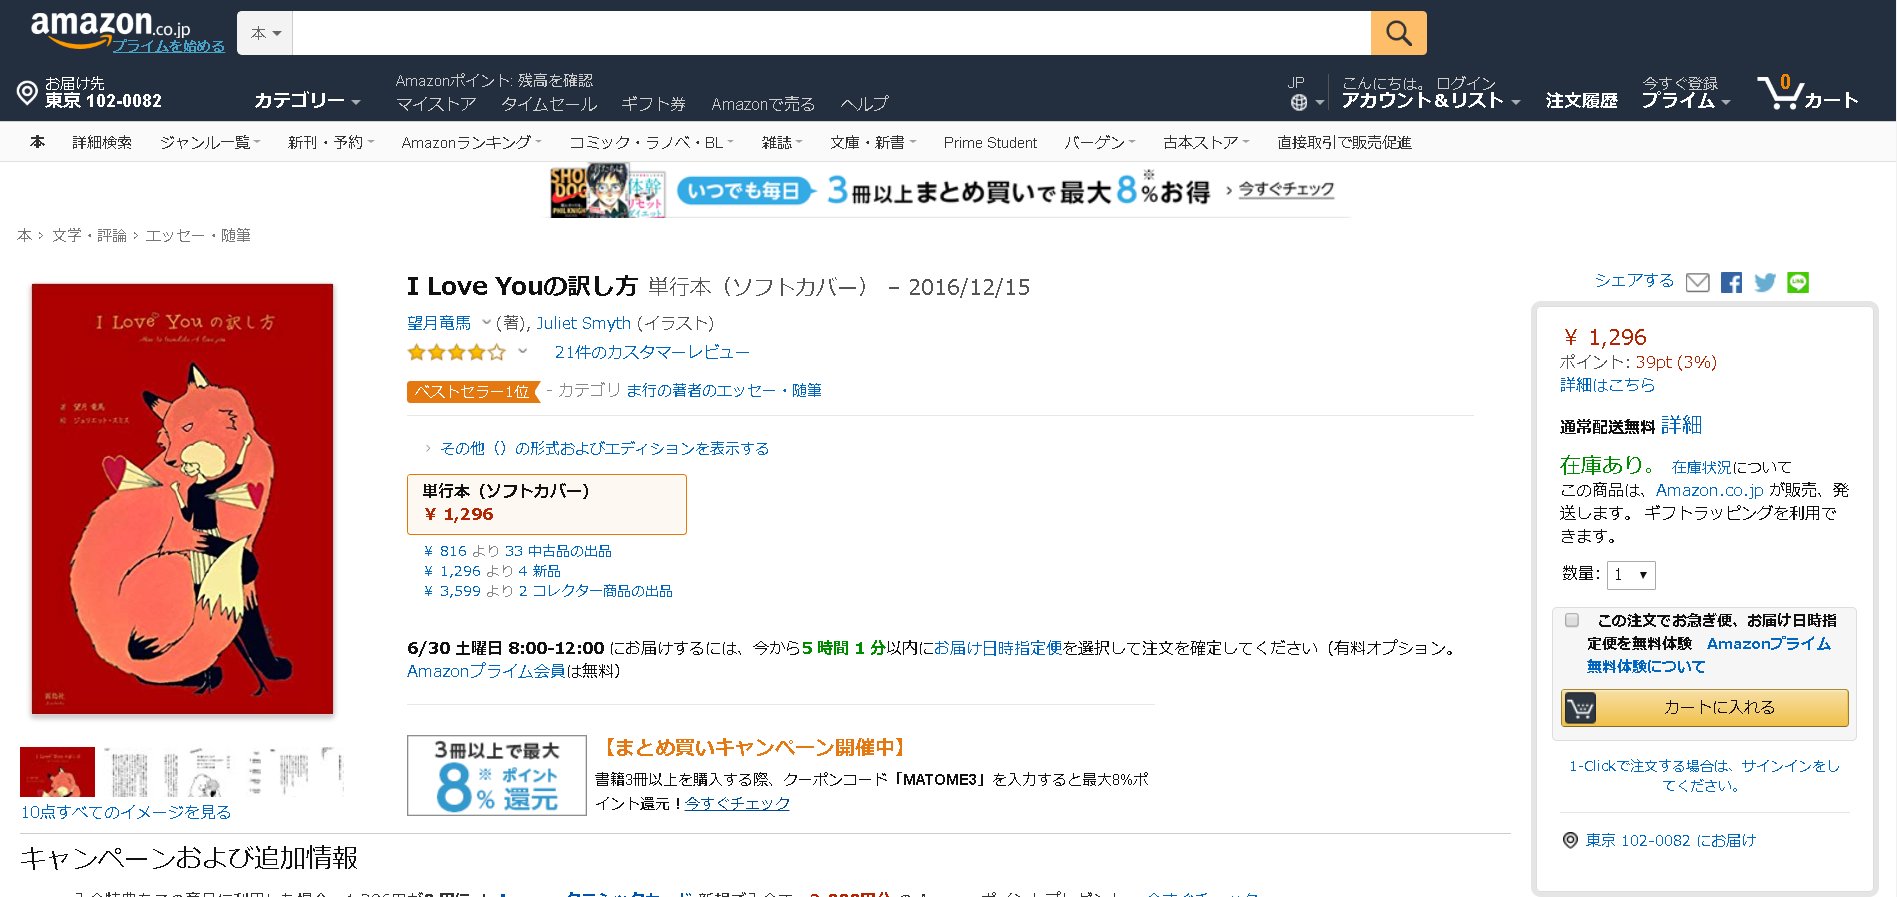Click お届け日時指定便 link
1897x897 pixels.
pyautogui.click(x=997, y=648)
